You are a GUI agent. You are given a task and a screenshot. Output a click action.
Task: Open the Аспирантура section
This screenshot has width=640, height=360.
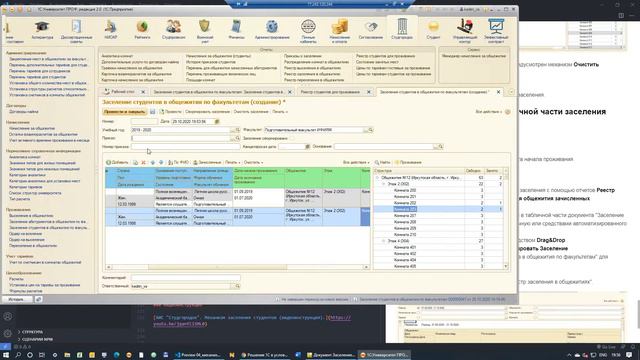42,30
